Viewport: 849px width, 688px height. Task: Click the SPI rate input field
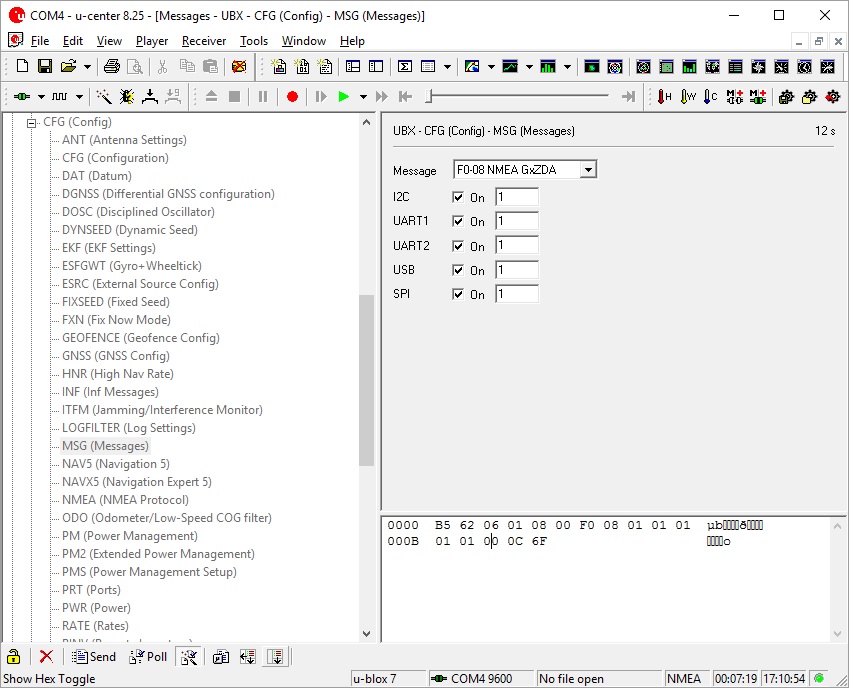pyautogui.click(x=517, y=293)
